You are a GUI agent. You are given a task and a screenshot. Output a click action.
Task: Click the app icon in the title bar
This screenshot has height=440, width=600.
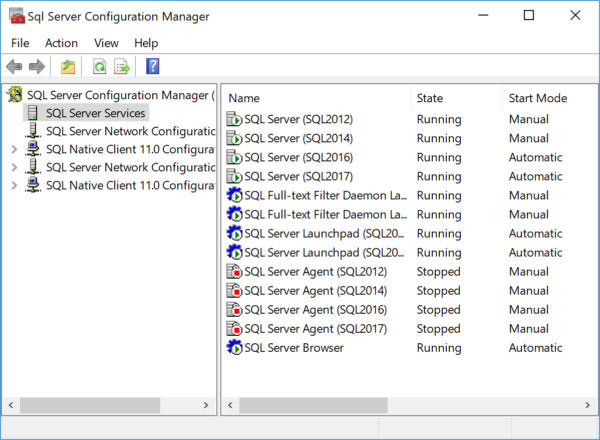17,16
